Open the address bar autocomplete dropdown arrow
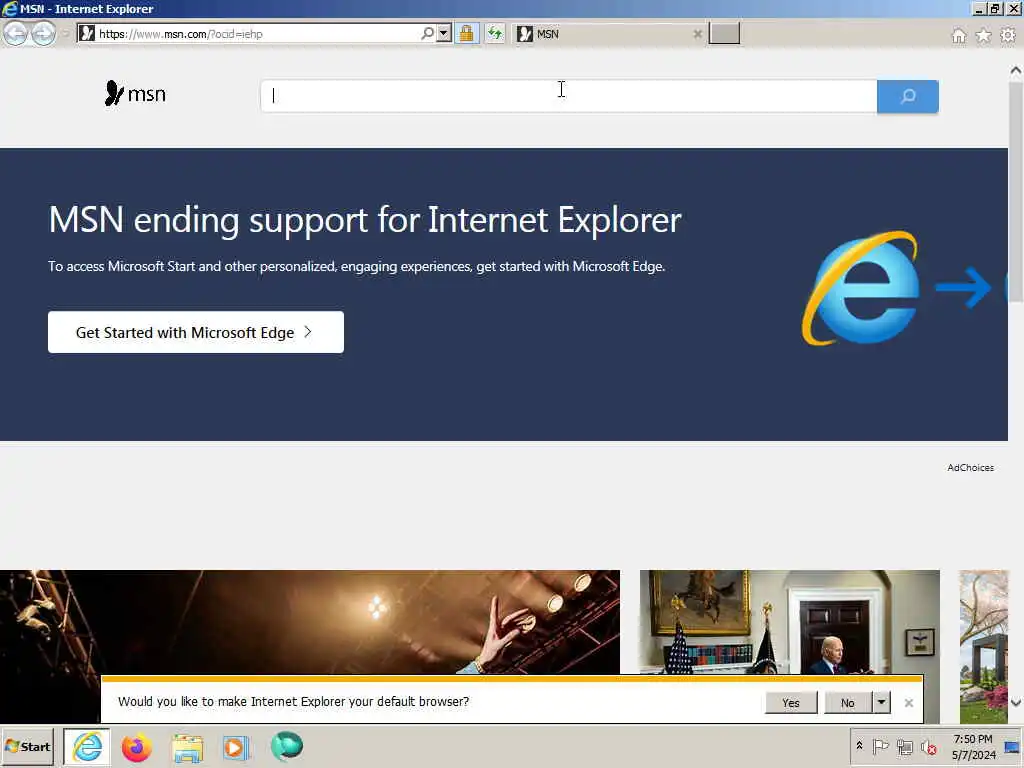1024x768 pixels. coord(444,33)
